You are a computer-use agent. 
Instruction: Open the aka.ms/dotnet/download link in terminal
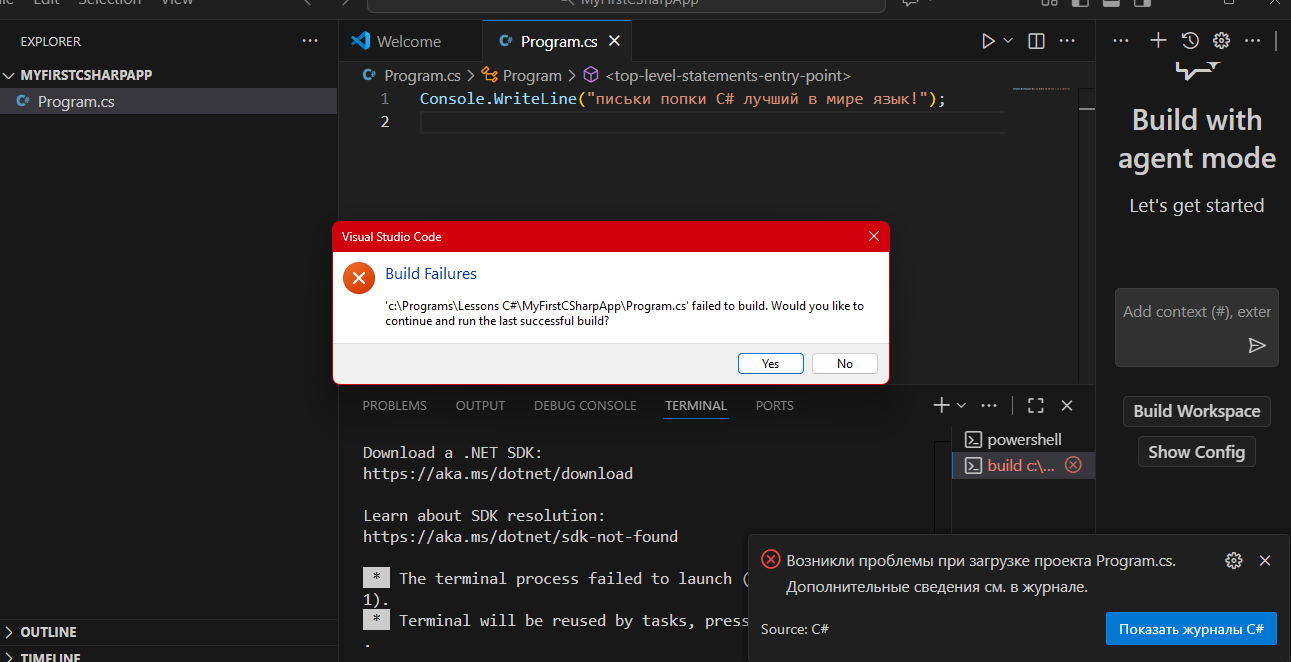coord(498,473)
